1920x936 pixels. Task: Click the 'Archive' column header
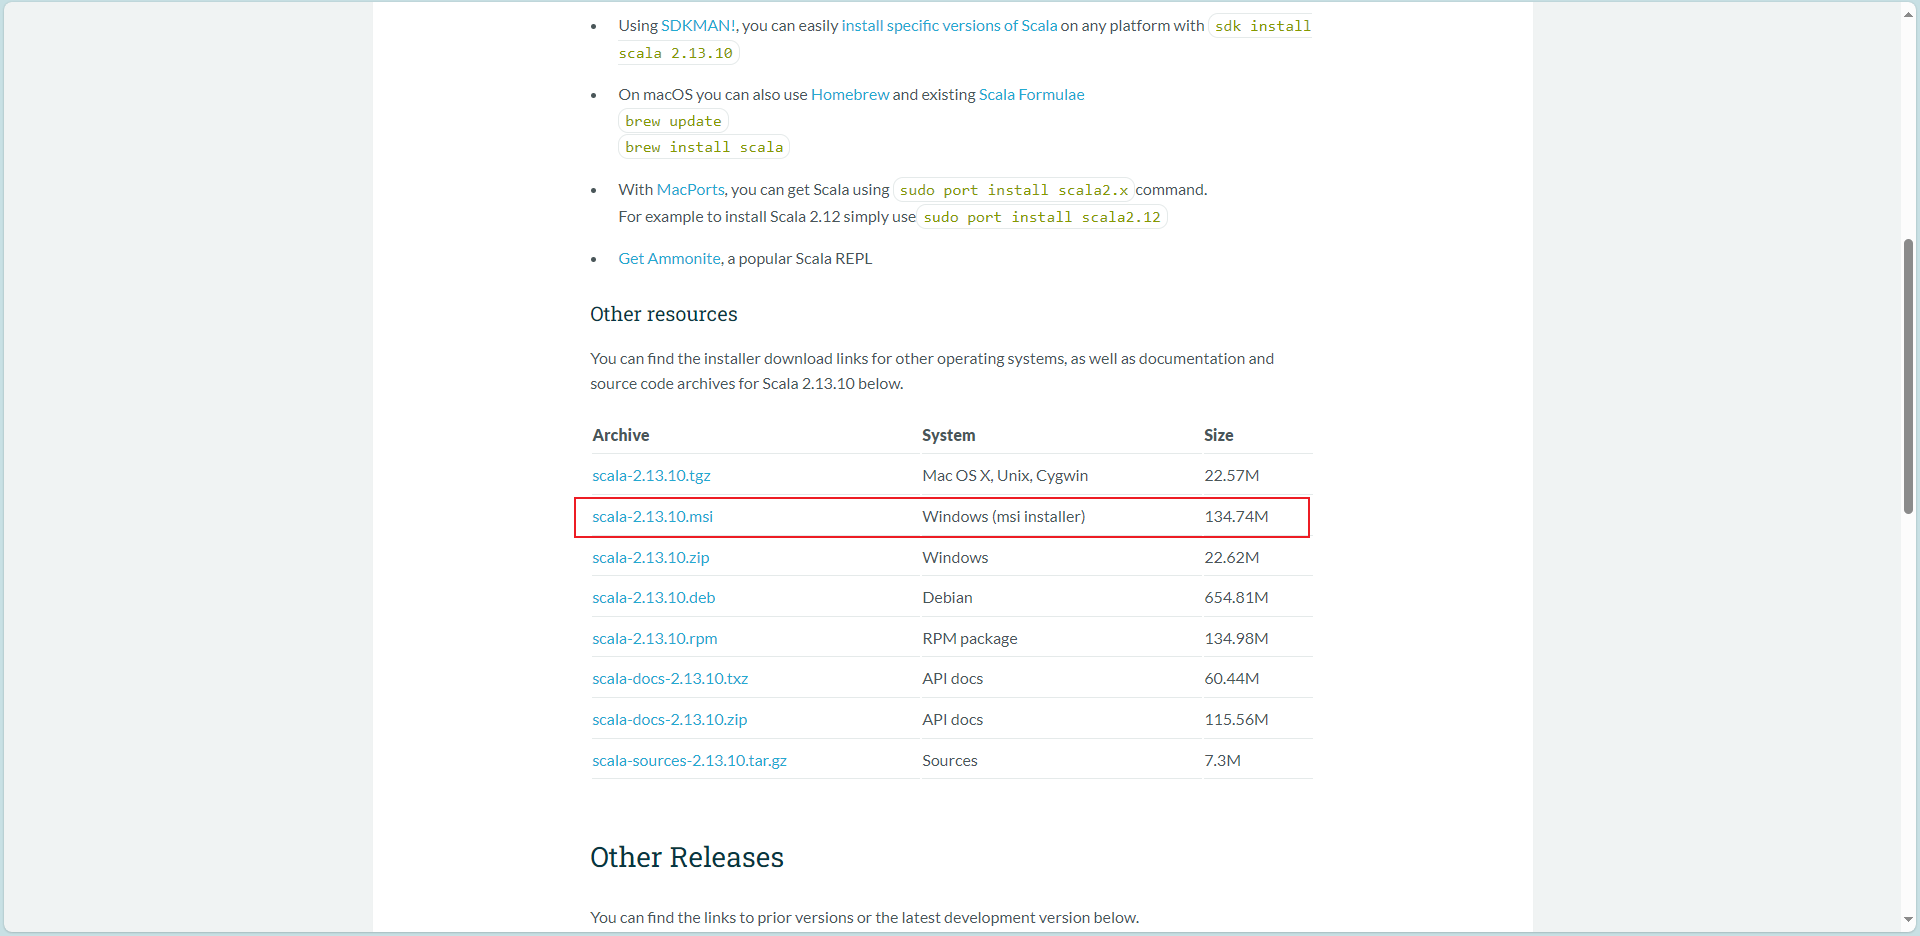click(621, 436)
